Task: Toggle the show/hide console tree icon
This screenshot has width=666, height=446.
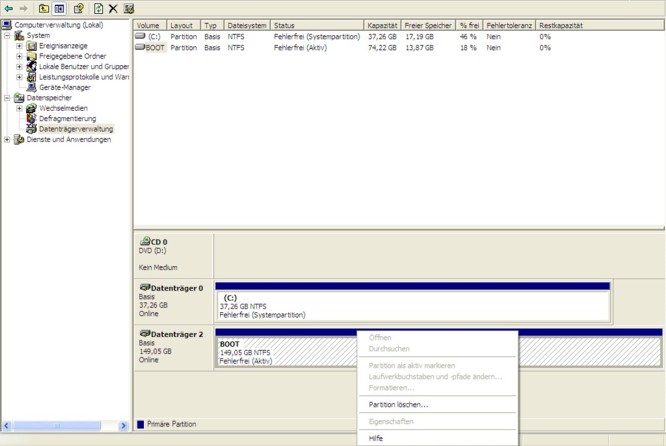Action: click(60, 8)
